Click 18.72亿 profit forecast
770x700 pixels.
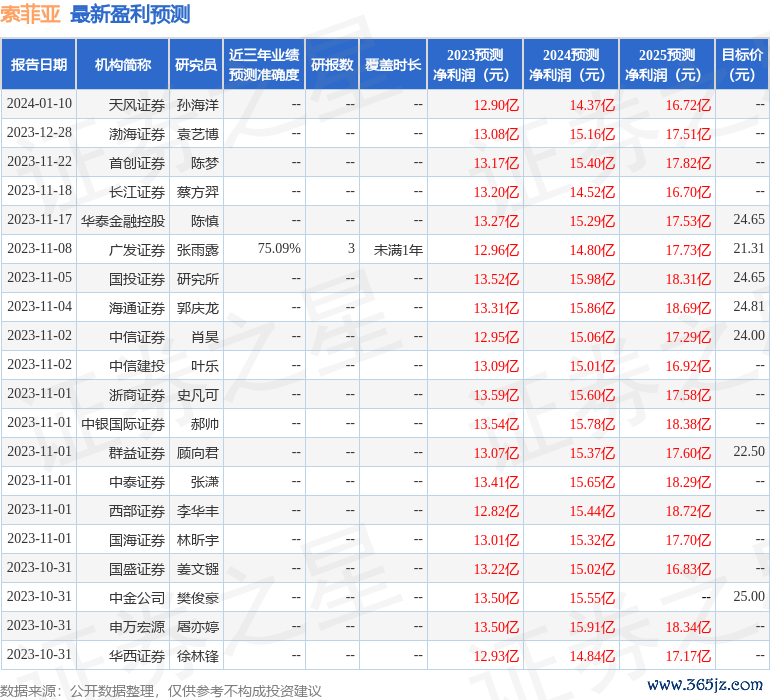[x=688, y=511]
